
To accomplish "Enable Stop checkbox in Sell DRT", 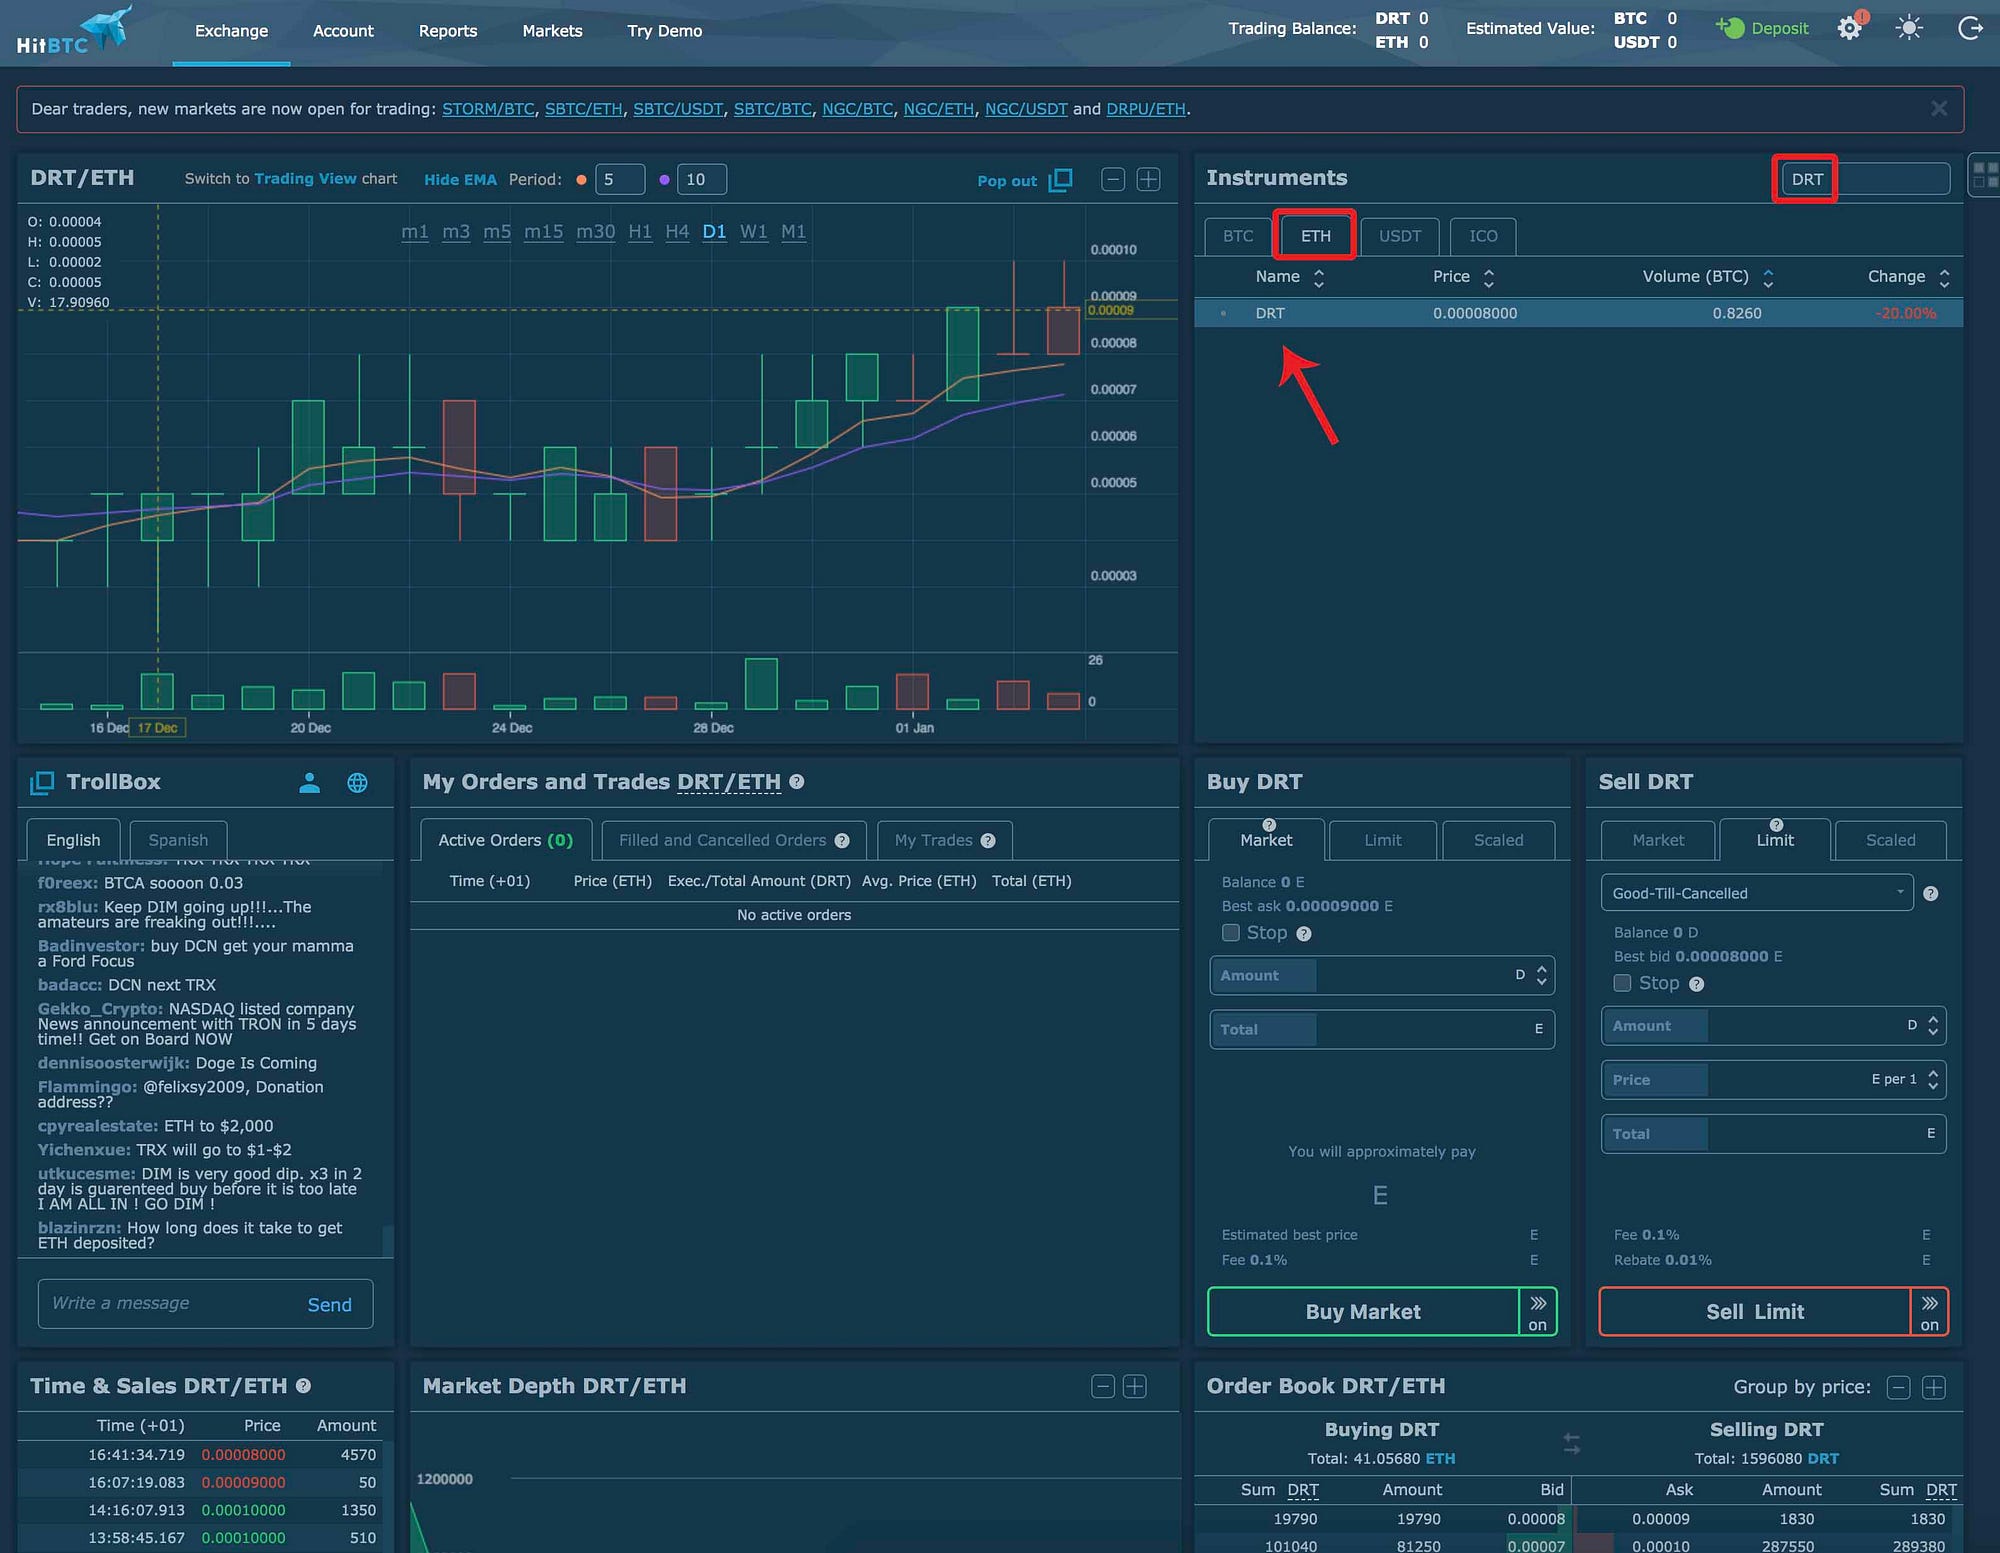I will (x=1623, y=983).
